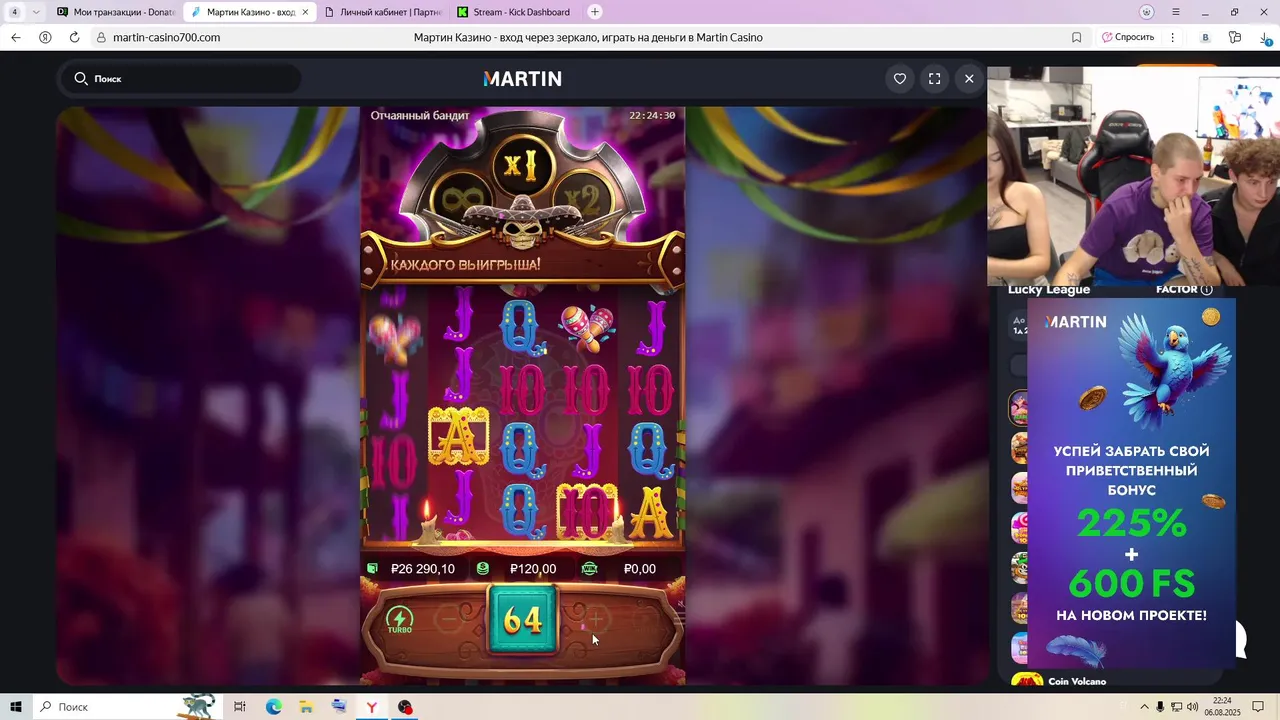Click the tab group counter 4
Screen dimensions: 1280x720
(x=14, y=12)
